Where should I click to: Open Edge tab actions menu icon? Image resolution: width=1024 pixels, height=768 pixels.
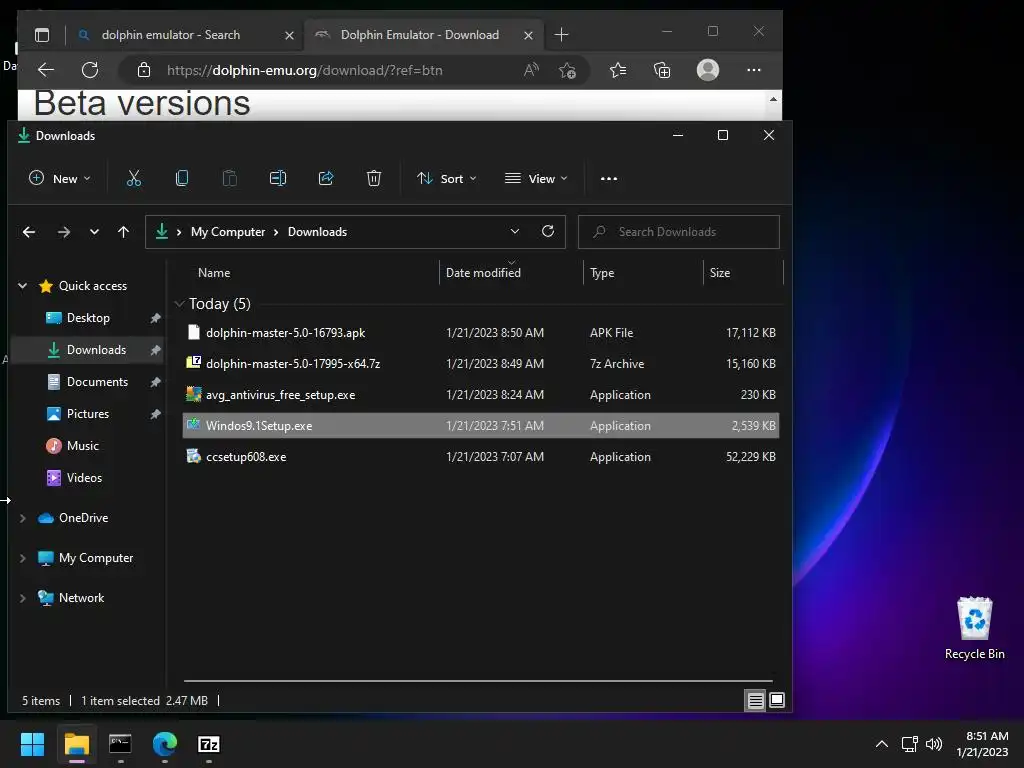click(42, 35)
